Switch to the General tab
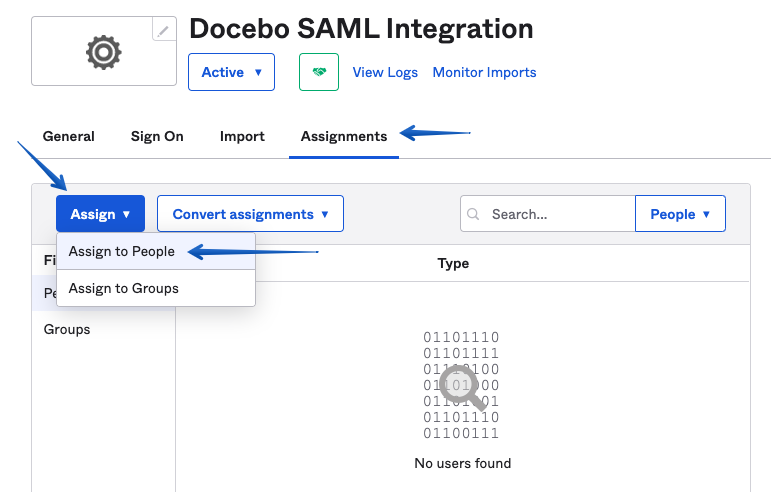Image resolution: width=771 pixels, height=492 pixels. (x=68, y=136)
